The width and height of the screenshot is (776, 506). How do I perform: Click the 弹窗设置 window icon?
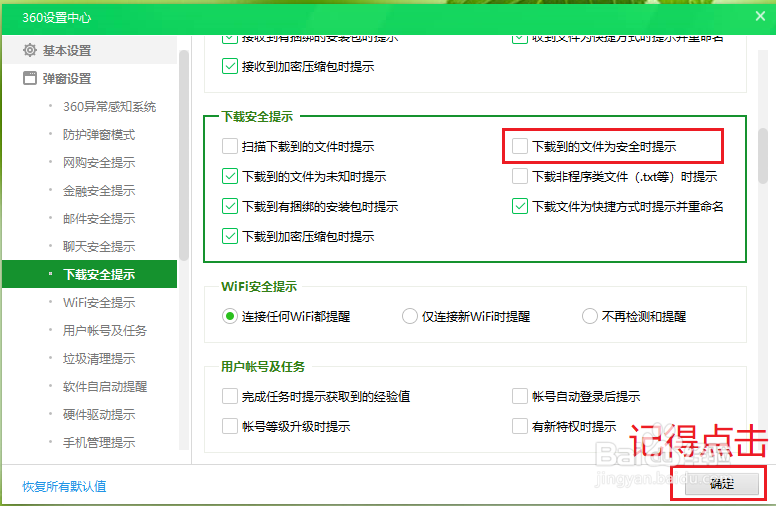30,78
